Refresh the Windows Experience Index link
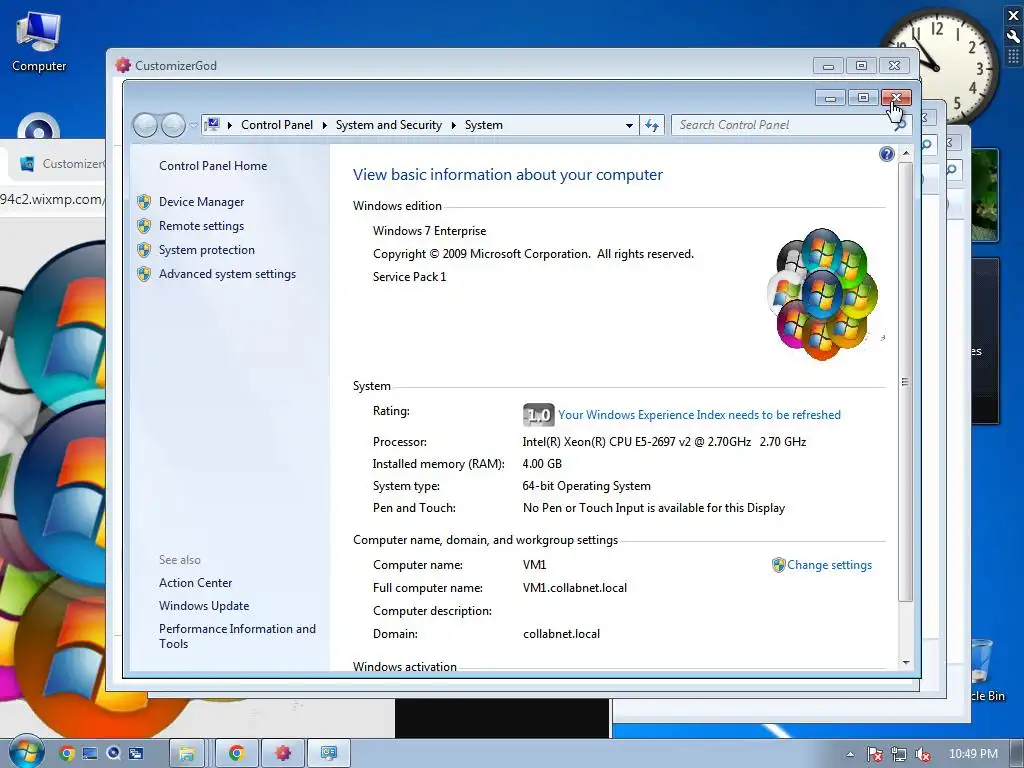 699,415
